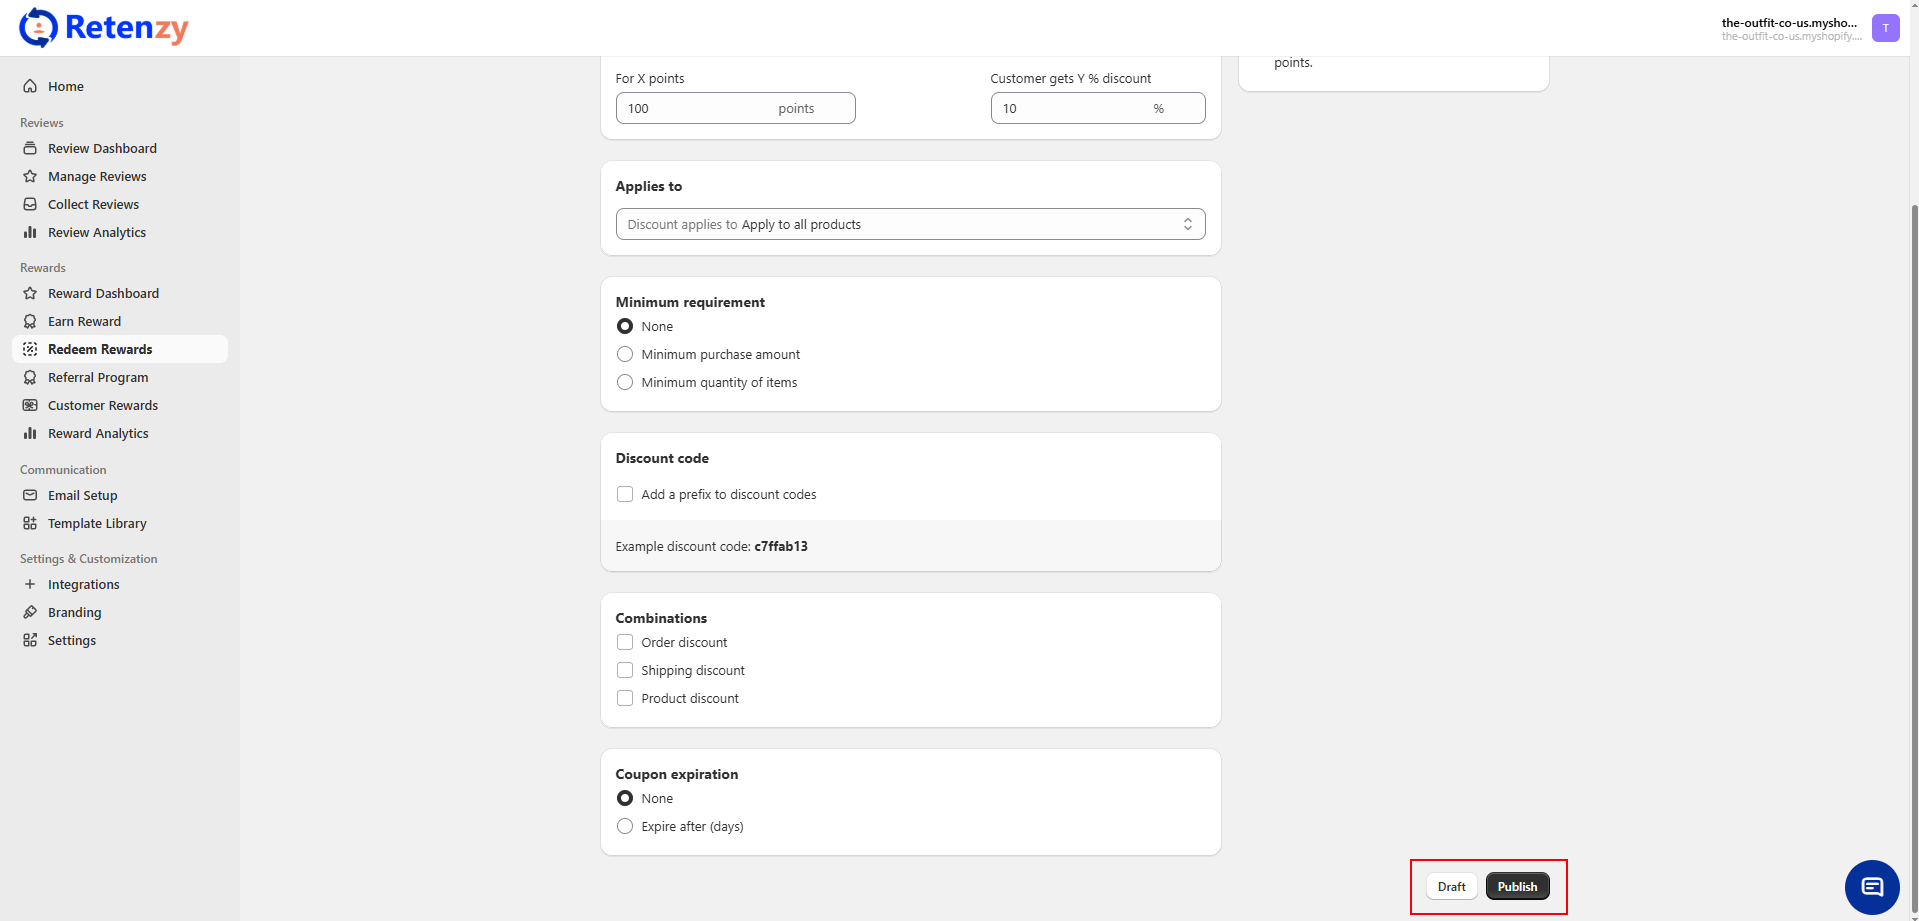Select Expire after (days) radio option
This screenshot has width=1919, height=921.
point(625,826)
